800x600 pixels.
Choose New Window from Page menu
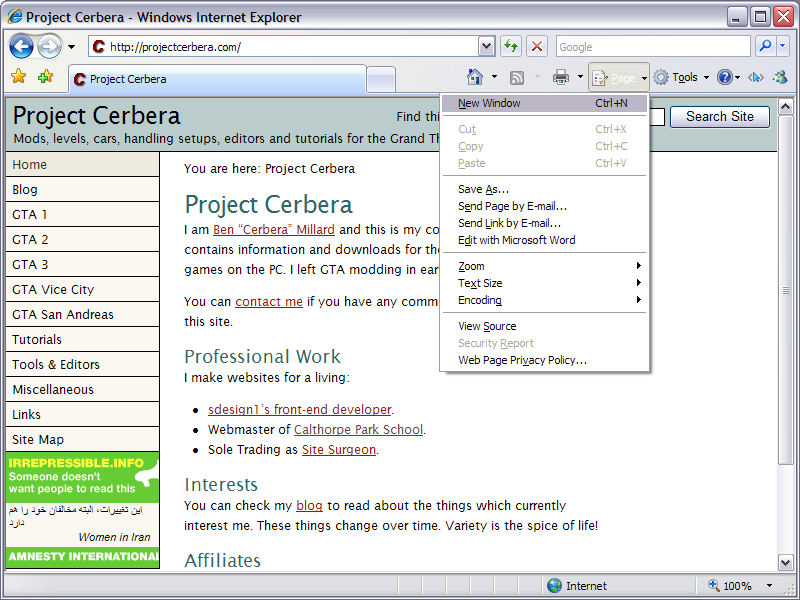pyautogui.click(x=489, y=103)
